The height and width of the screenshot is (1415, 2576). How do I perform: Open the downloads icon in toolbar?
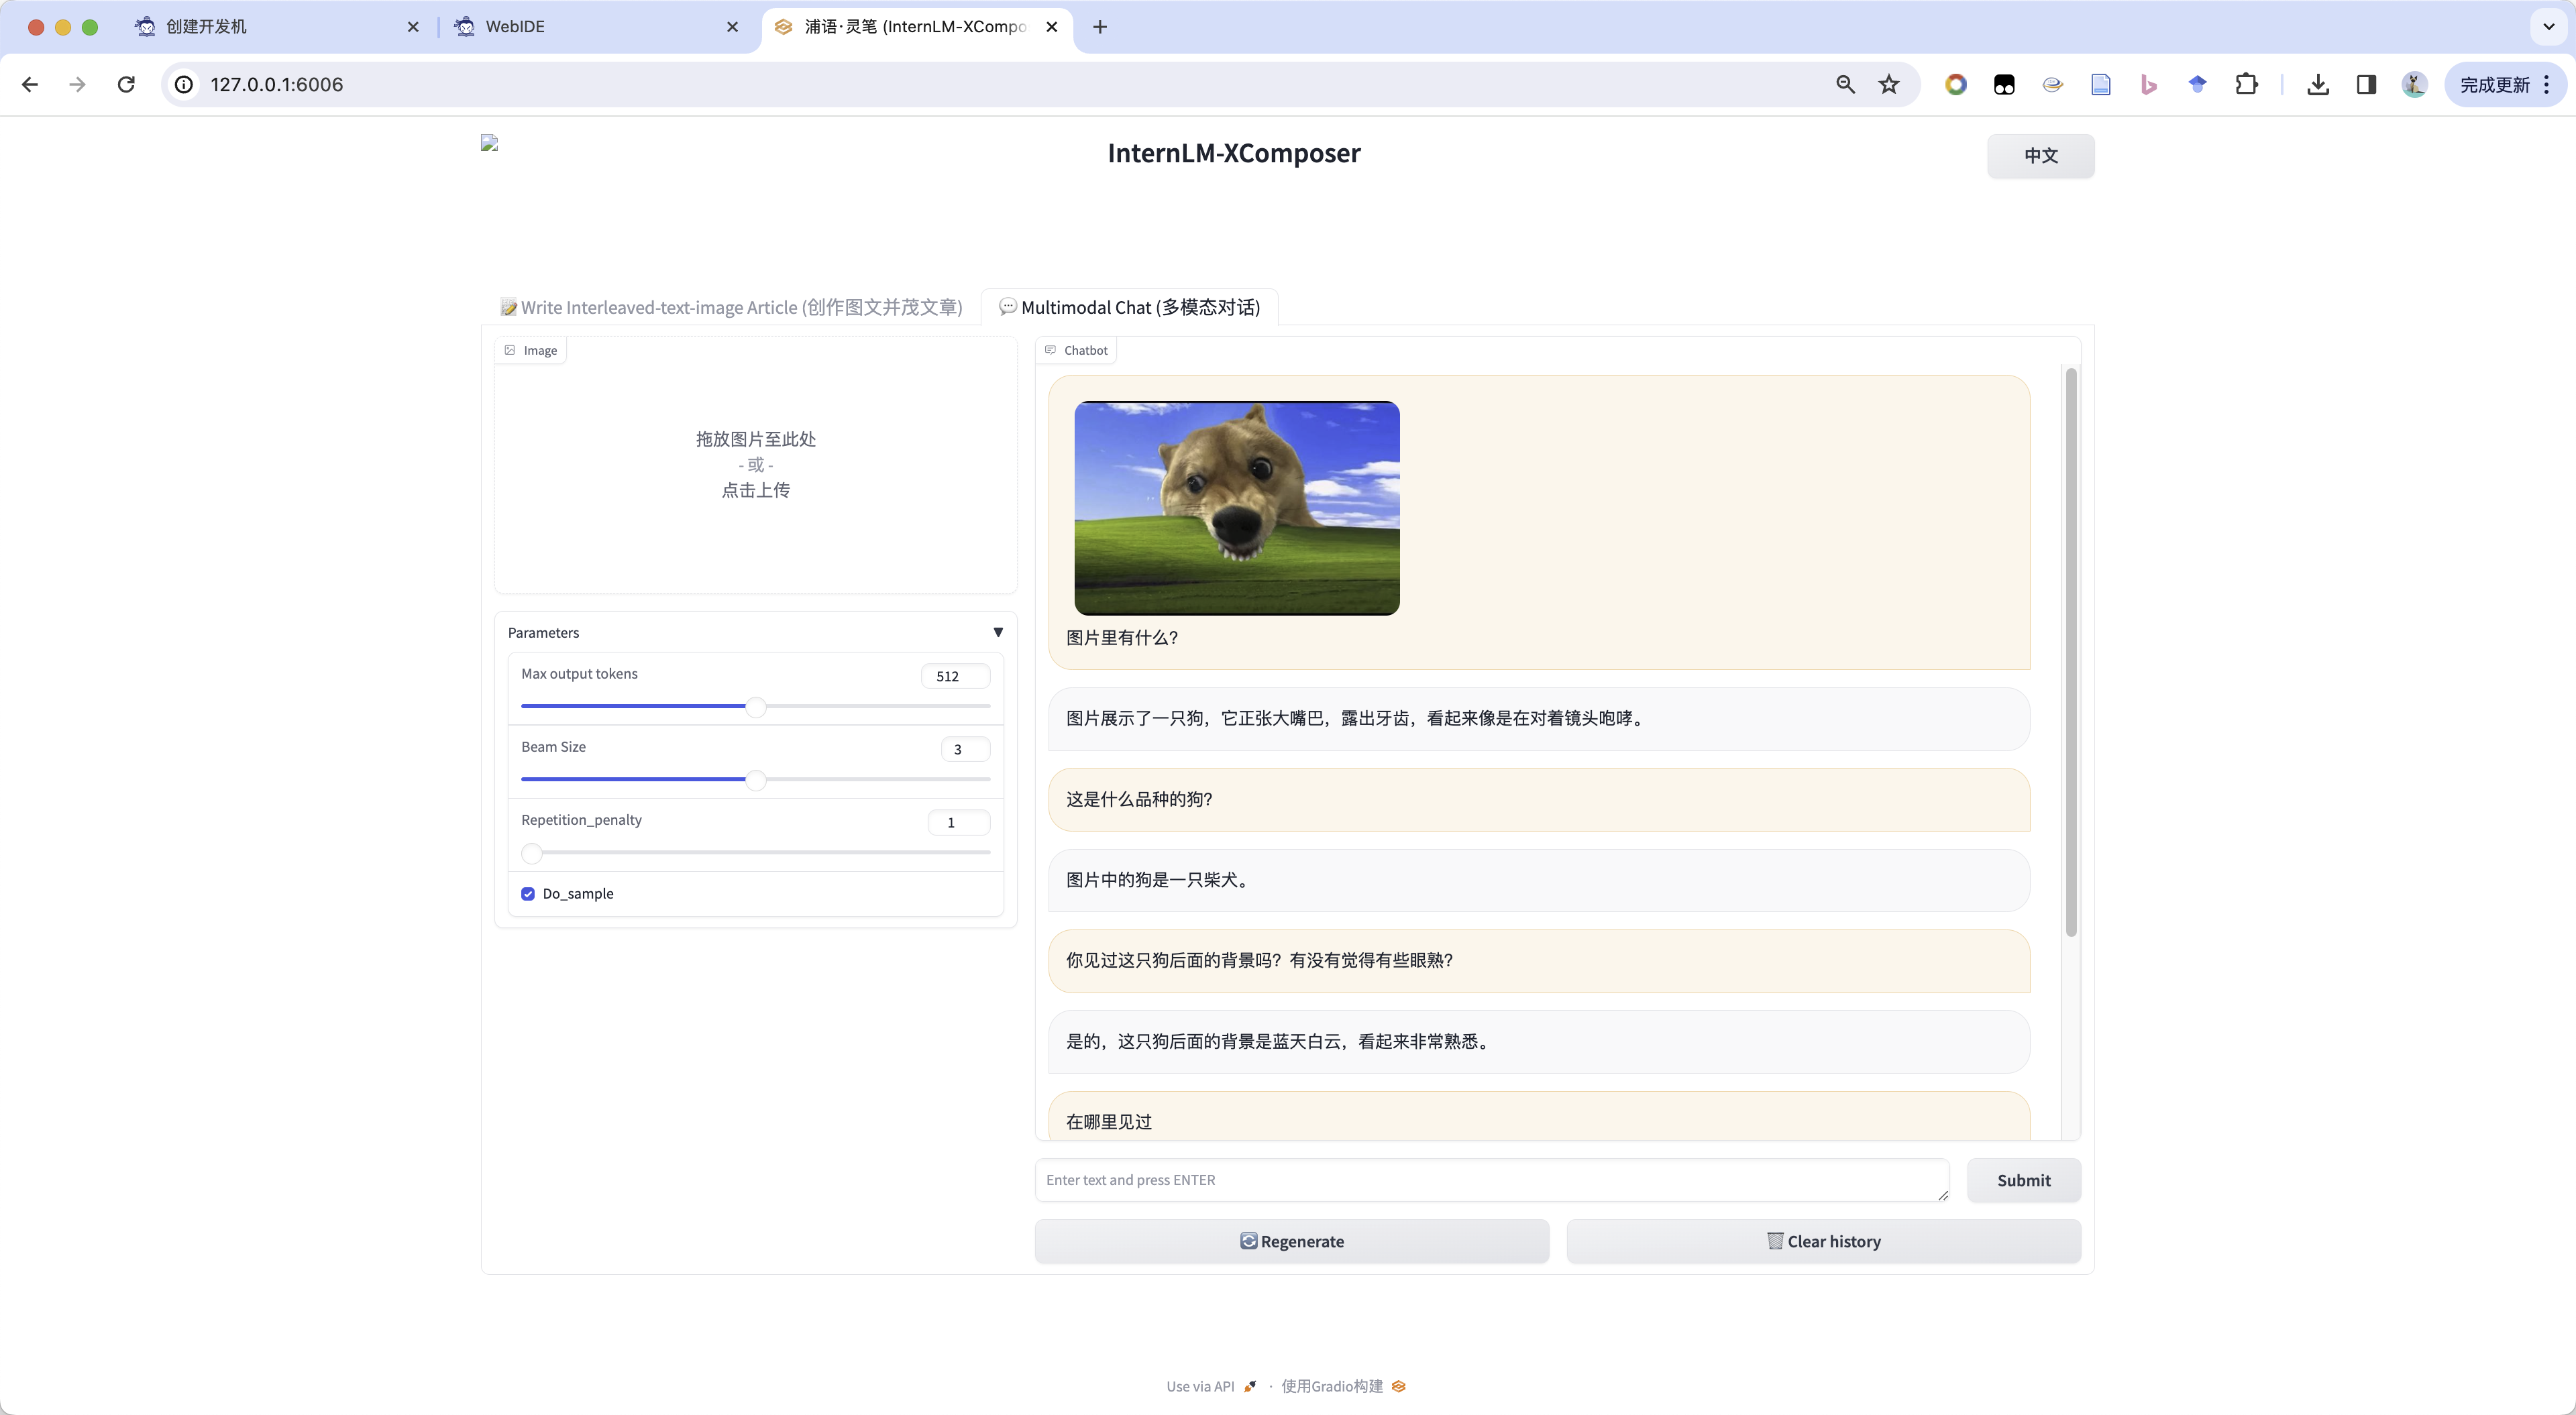tap(2317, 85)
